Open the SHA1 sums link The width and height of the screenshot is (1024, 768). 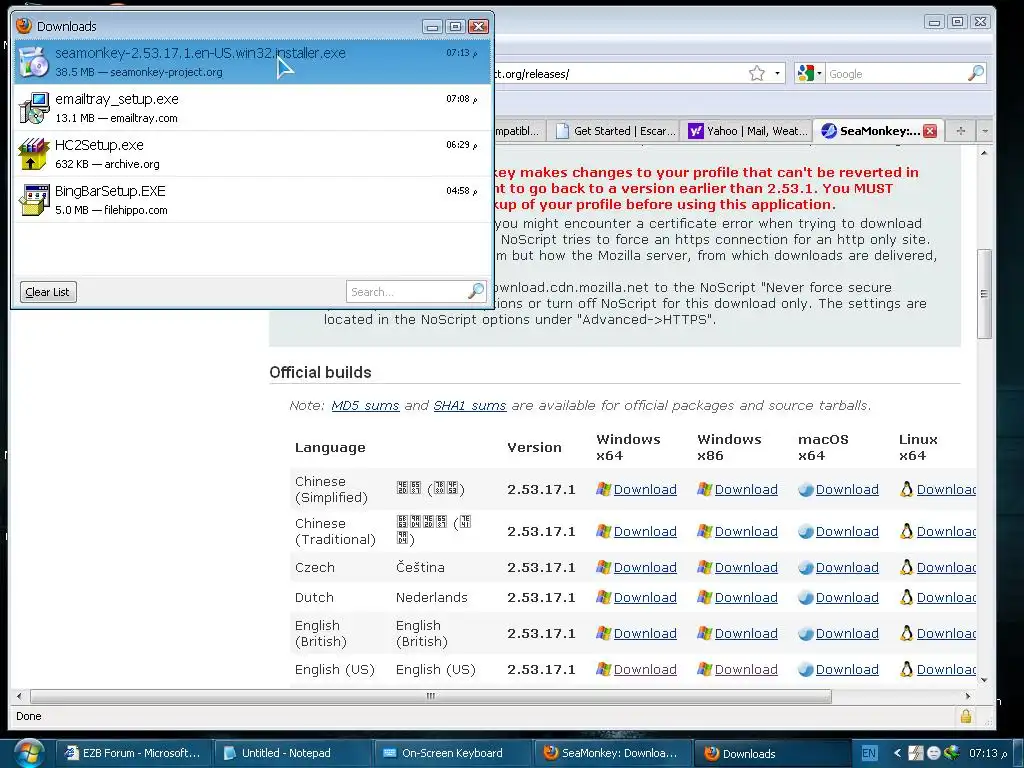[470, 406]
